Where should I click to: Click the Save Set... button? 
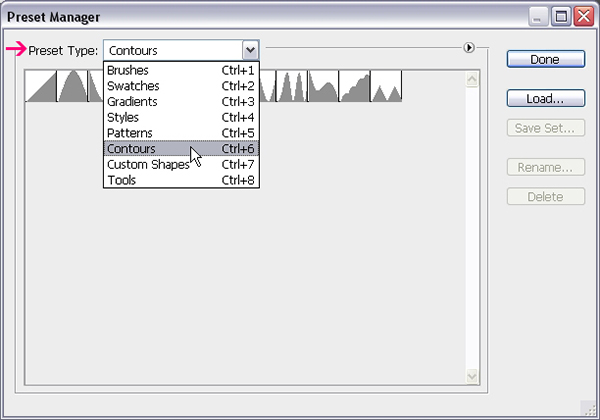(x=546, y=128)
